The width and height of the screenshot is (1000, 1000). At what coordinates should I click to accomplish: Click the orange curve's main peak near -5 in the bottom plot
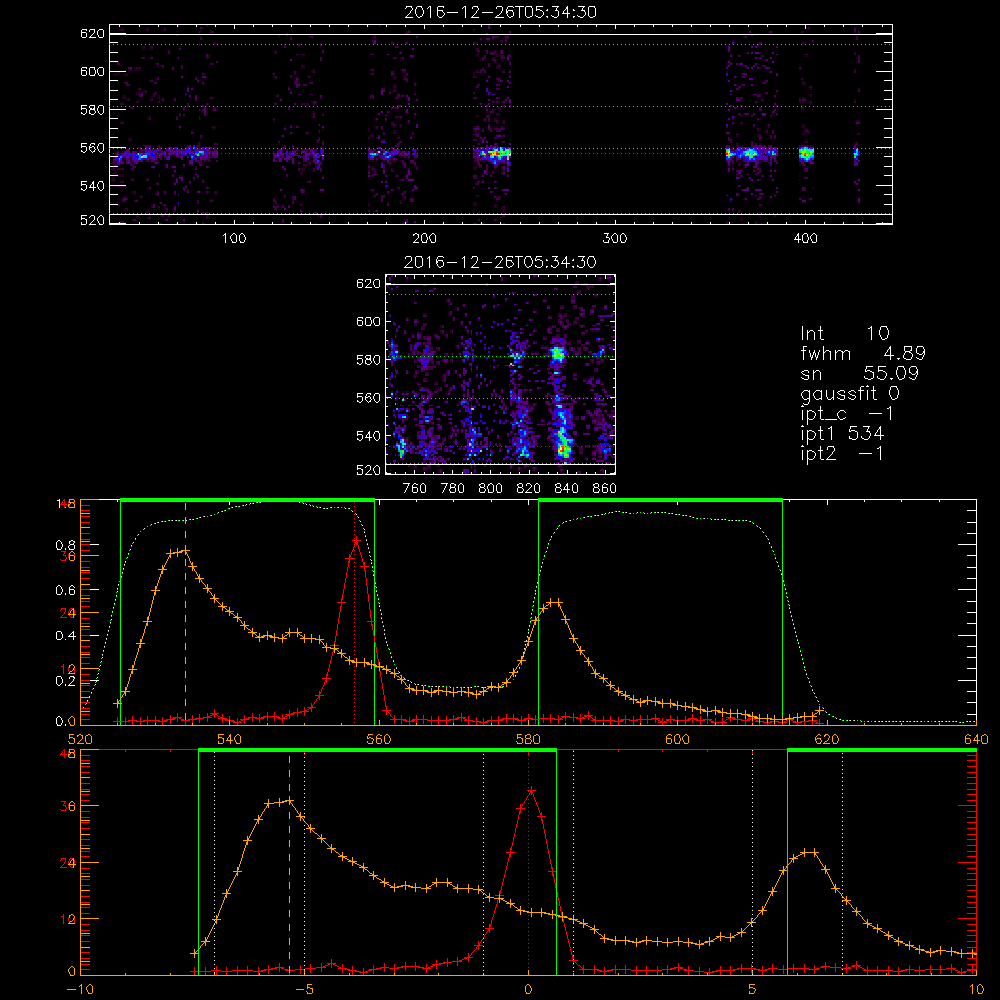pos(289,801)
